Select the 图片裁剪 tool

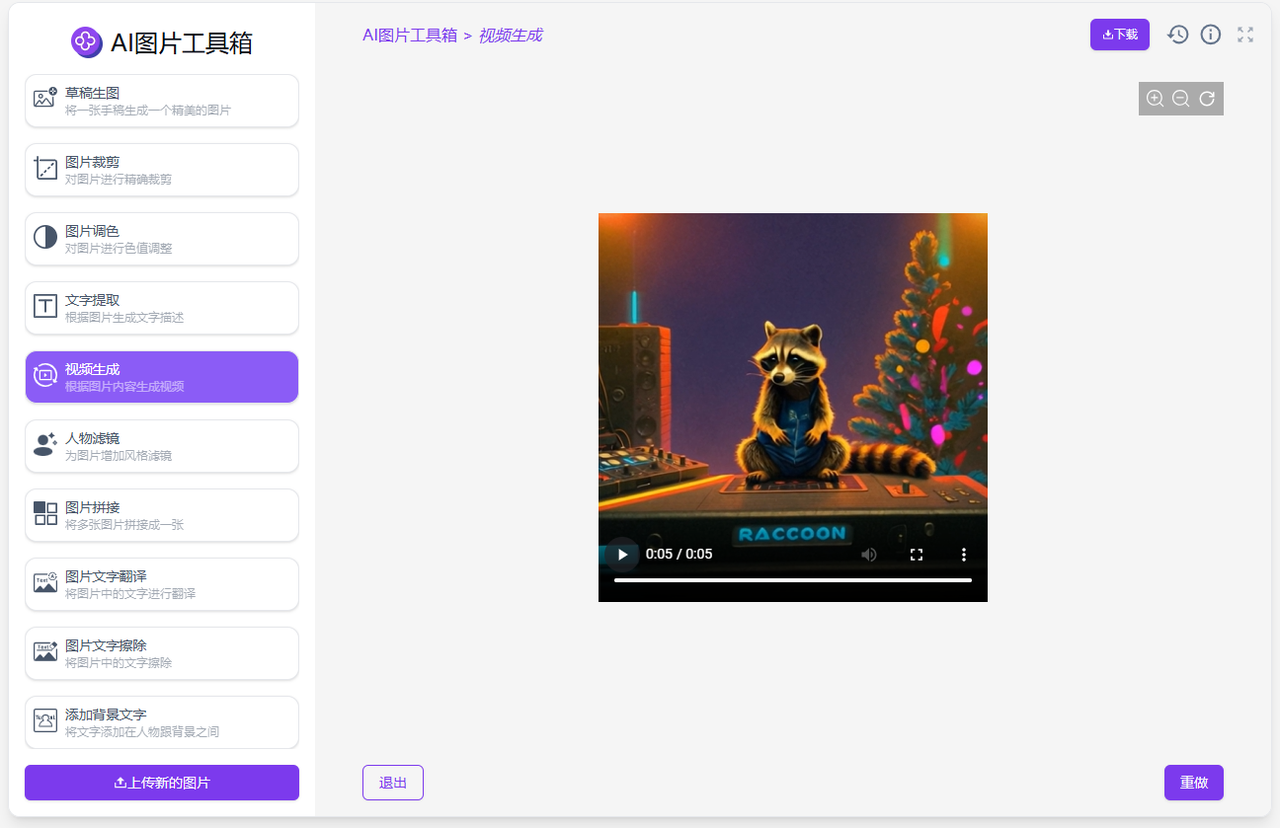click(162, 169)
